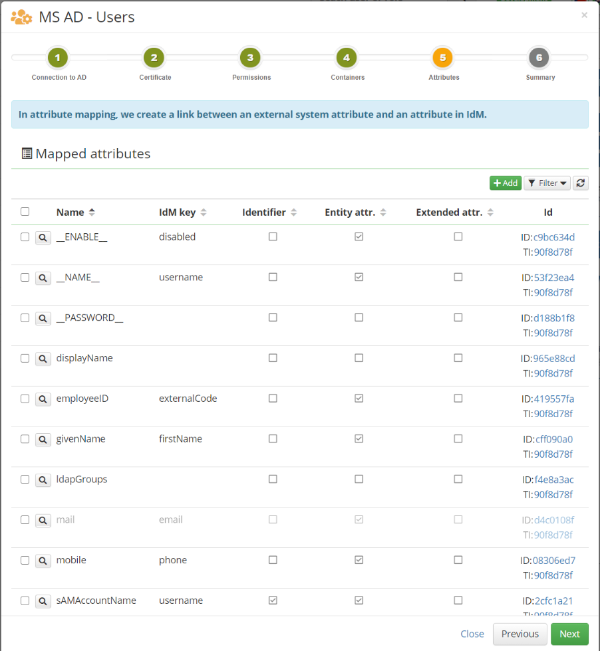Go back with the Previous button
Image resolution: width=600 pixels, height=651 pixels.
(x=520, y=634)
